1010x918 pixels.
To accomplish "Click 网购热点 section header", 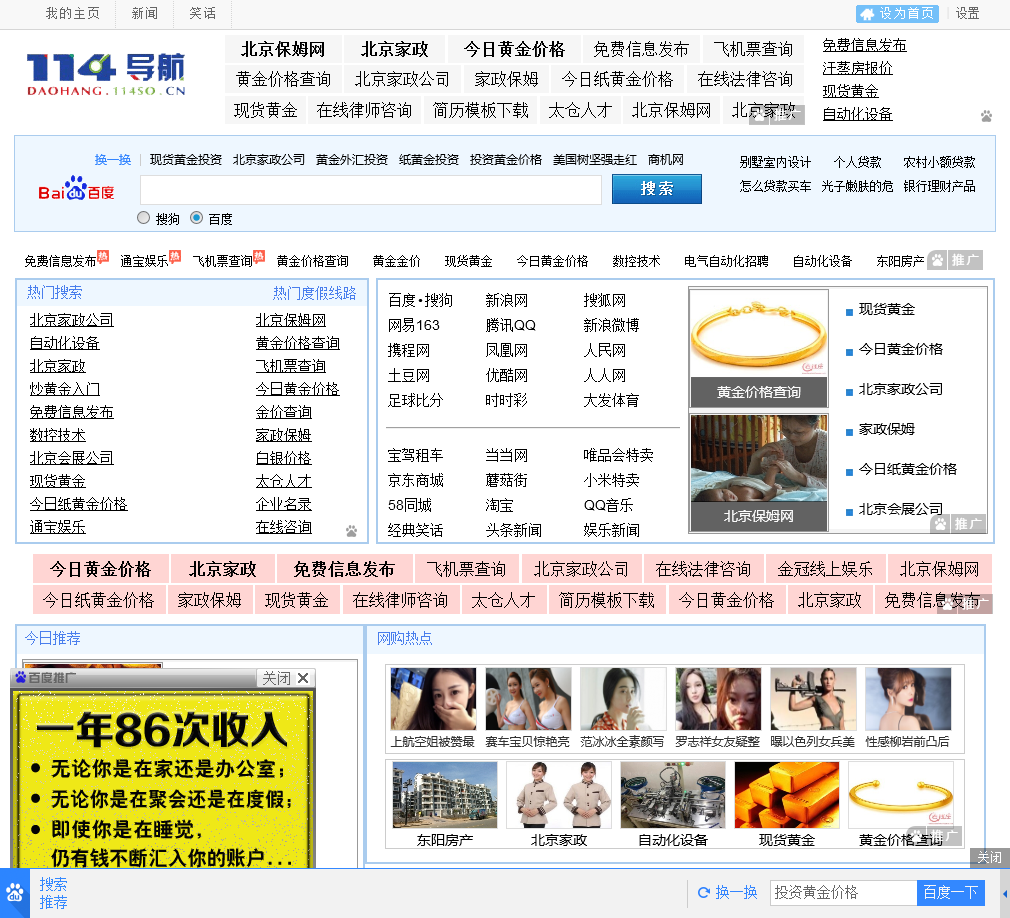I will click(x=405, y=638).
